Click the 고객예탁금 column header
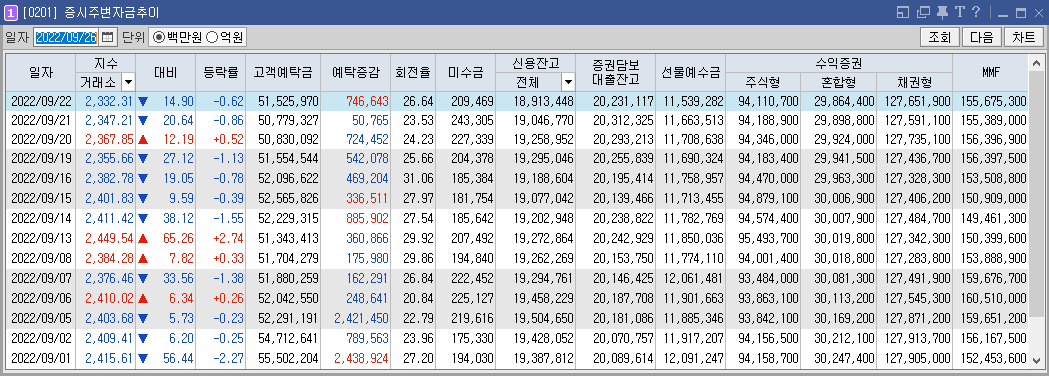 [282, 73]
